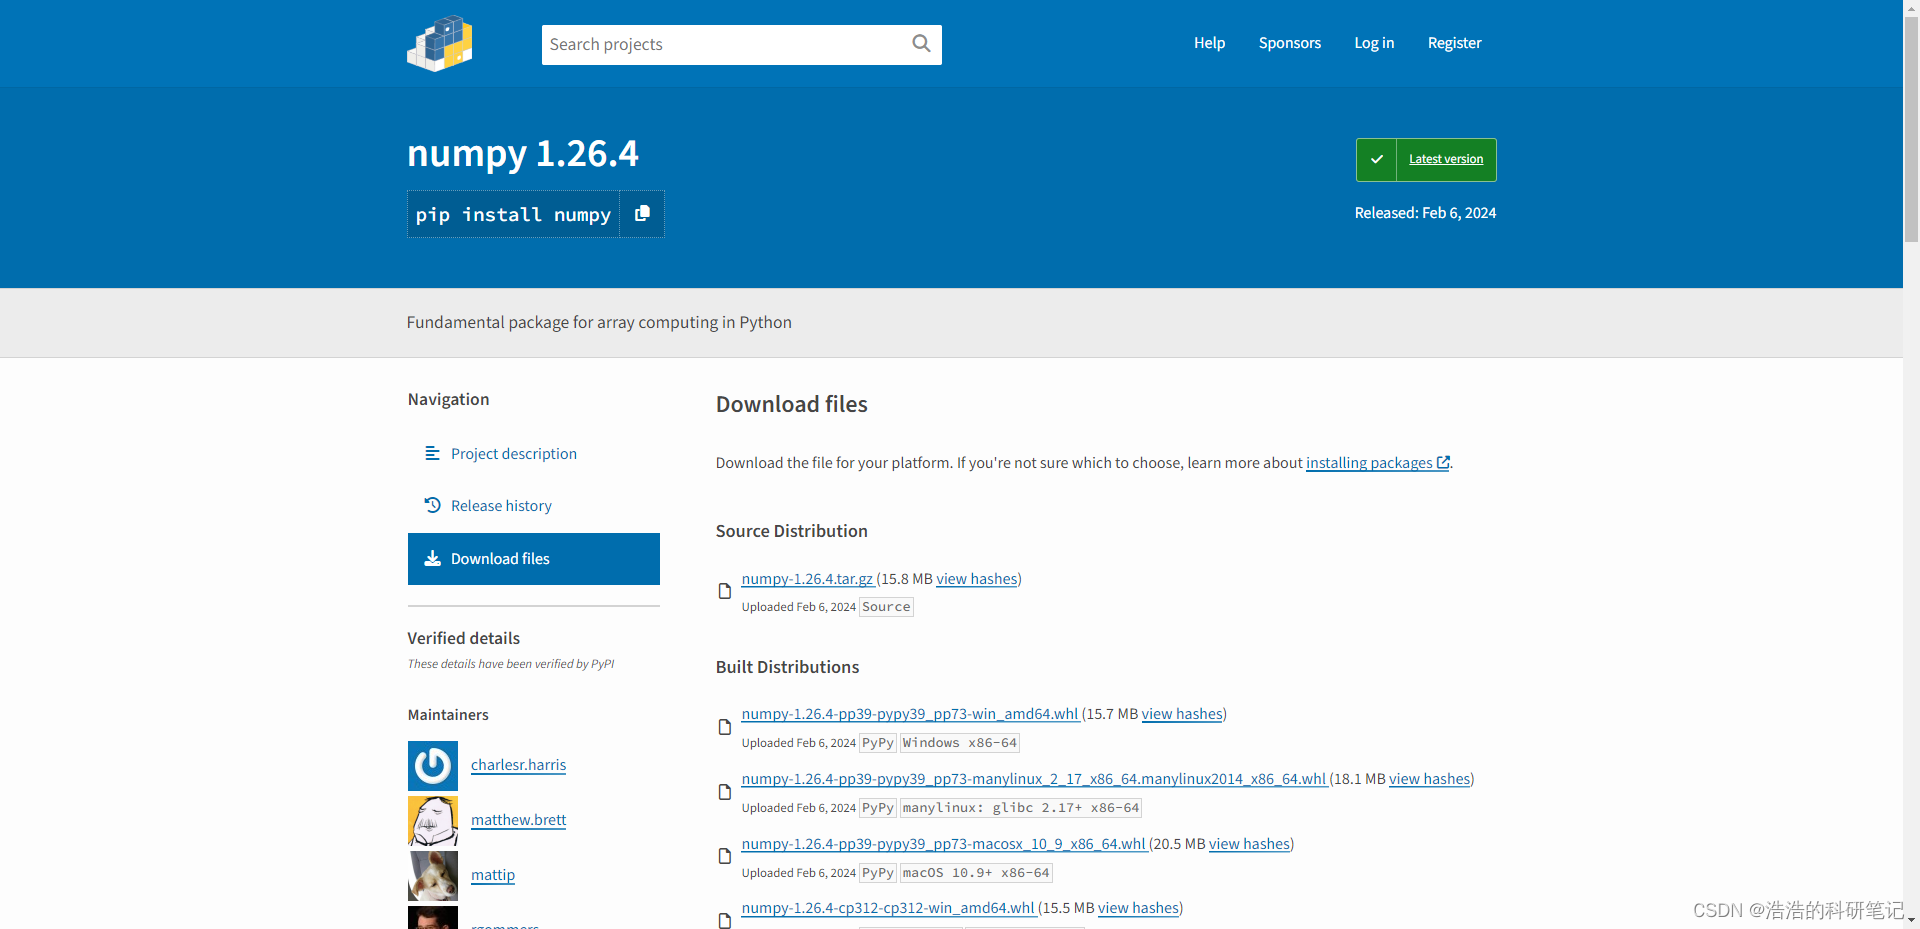The height and width of the screenshot is (929, 1920).
Task: Download the pp39 macosx_10_9 wheel
Action: pos(943,843)
